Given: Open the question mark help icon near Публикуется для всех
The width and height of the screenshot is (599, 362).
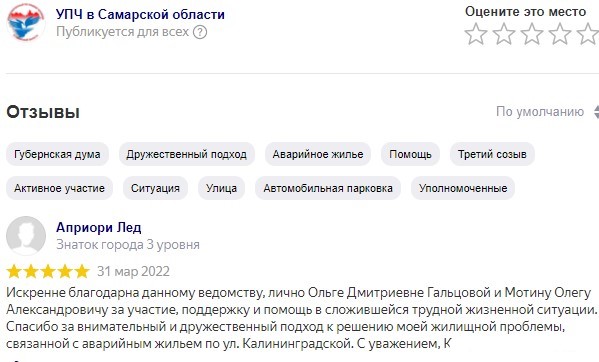Looking at the screenshot, I should [200, 32].
